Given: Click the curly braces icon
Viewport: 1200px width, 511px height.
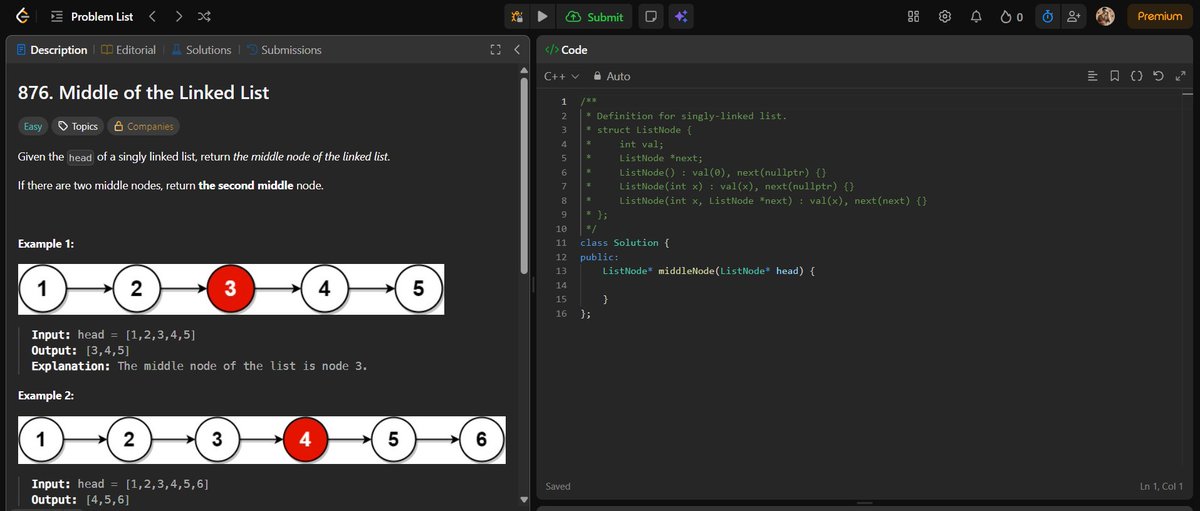Looking at the screenshot, I should pyautogui.click(x=1136, y=76).
